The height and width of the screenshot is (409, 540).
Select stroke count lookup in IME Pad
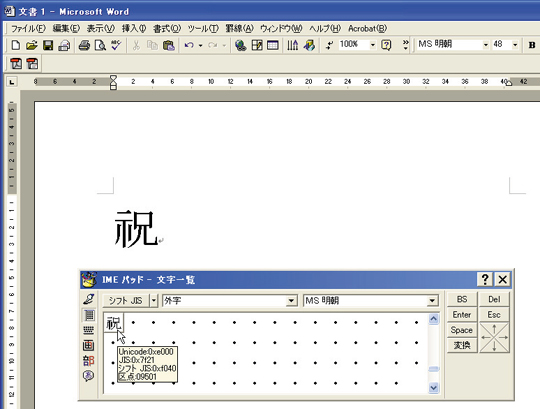pos(89,345)
